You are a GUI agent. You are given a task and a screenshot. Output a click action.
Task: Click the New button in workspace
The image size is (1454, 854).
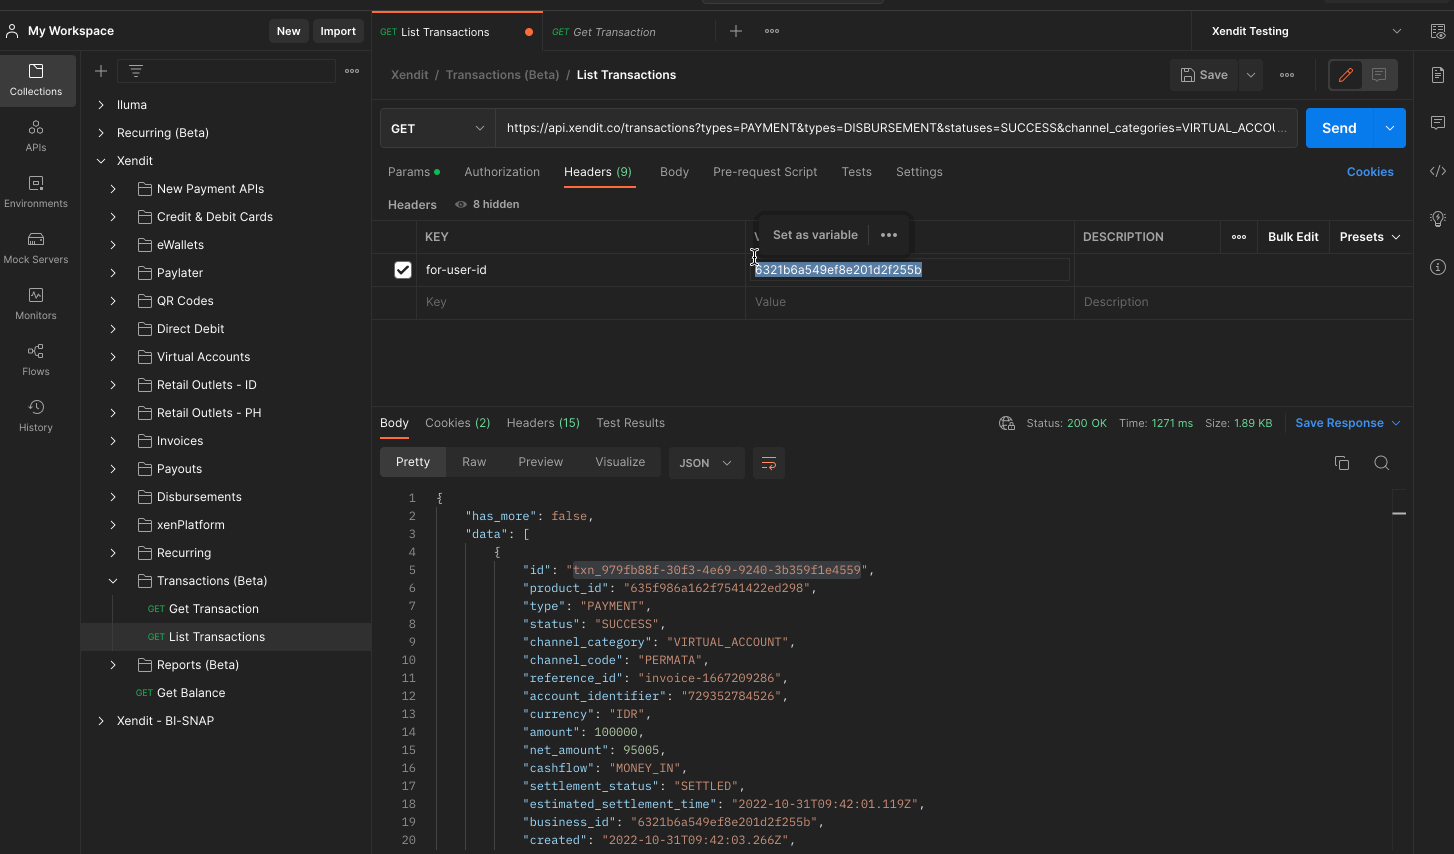point(288,31)
